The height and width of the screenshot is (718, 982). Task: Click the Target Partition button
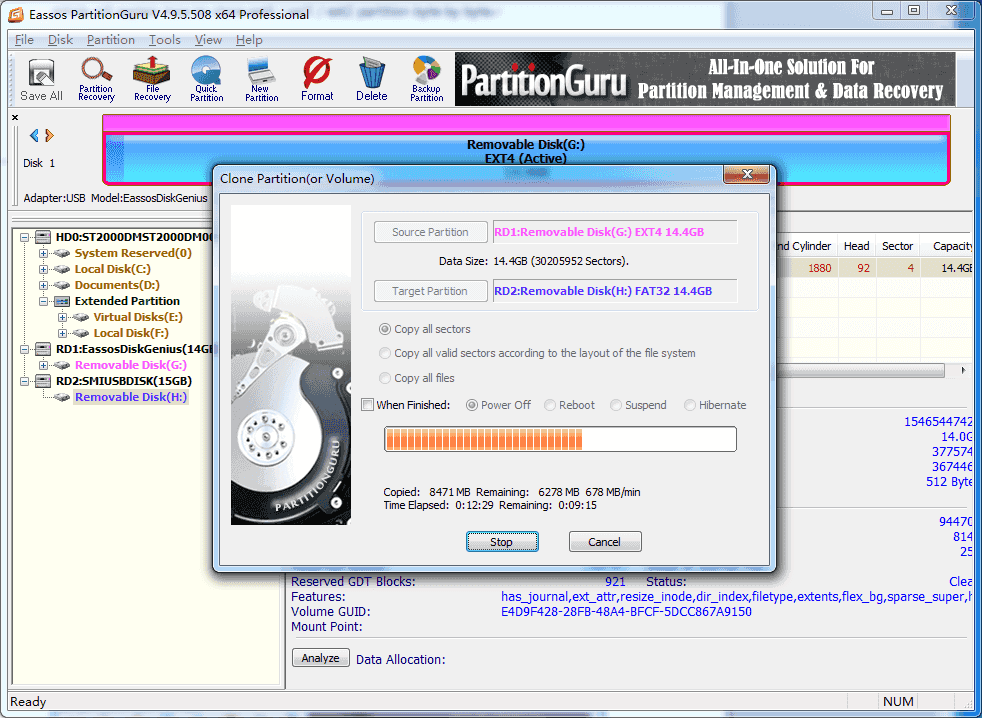[x=430, y=291]
